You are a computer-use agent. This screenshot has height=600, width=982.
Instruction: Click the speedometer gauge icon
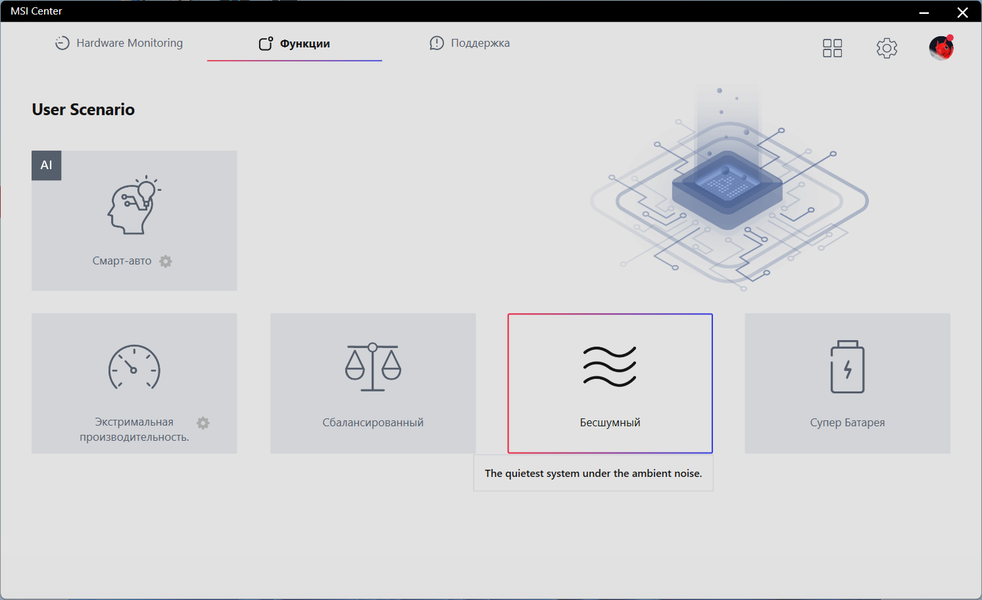pyautogui.click(x=134, y=368)
